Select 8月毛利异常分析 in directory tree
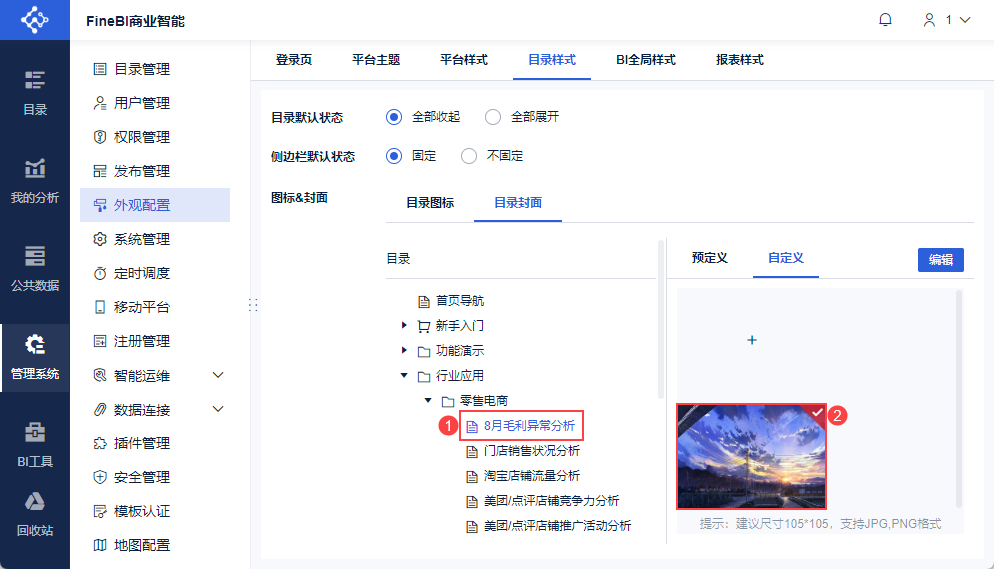994x569 pixels. [529, 426]
